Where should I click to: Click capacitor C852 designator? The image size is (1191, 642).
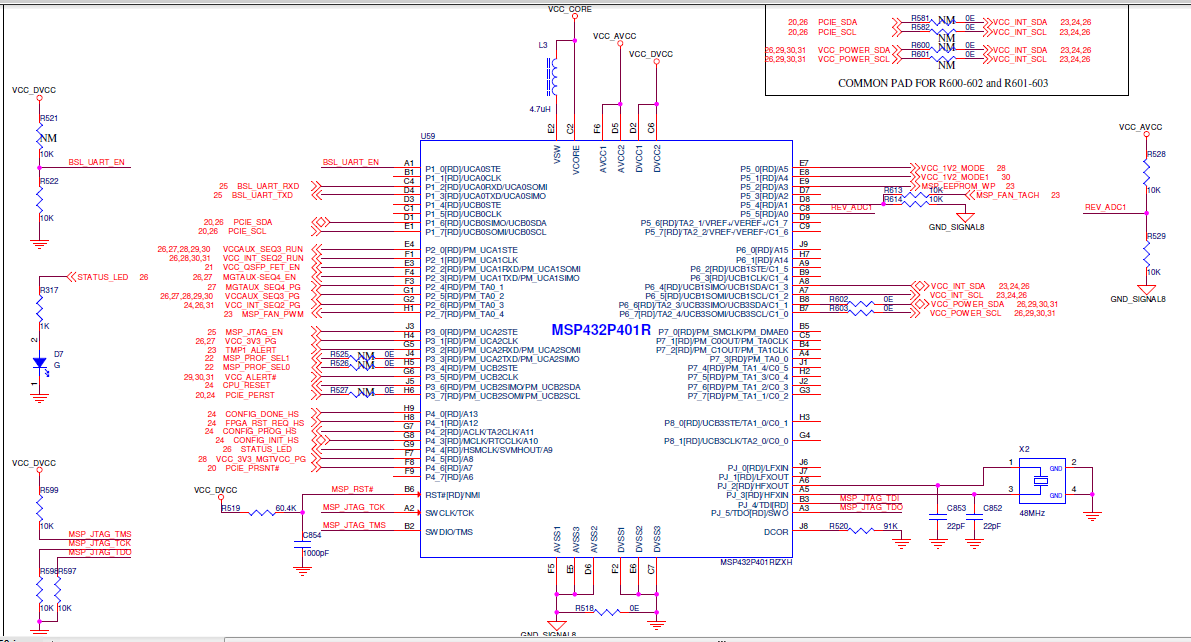coord(993,508)
